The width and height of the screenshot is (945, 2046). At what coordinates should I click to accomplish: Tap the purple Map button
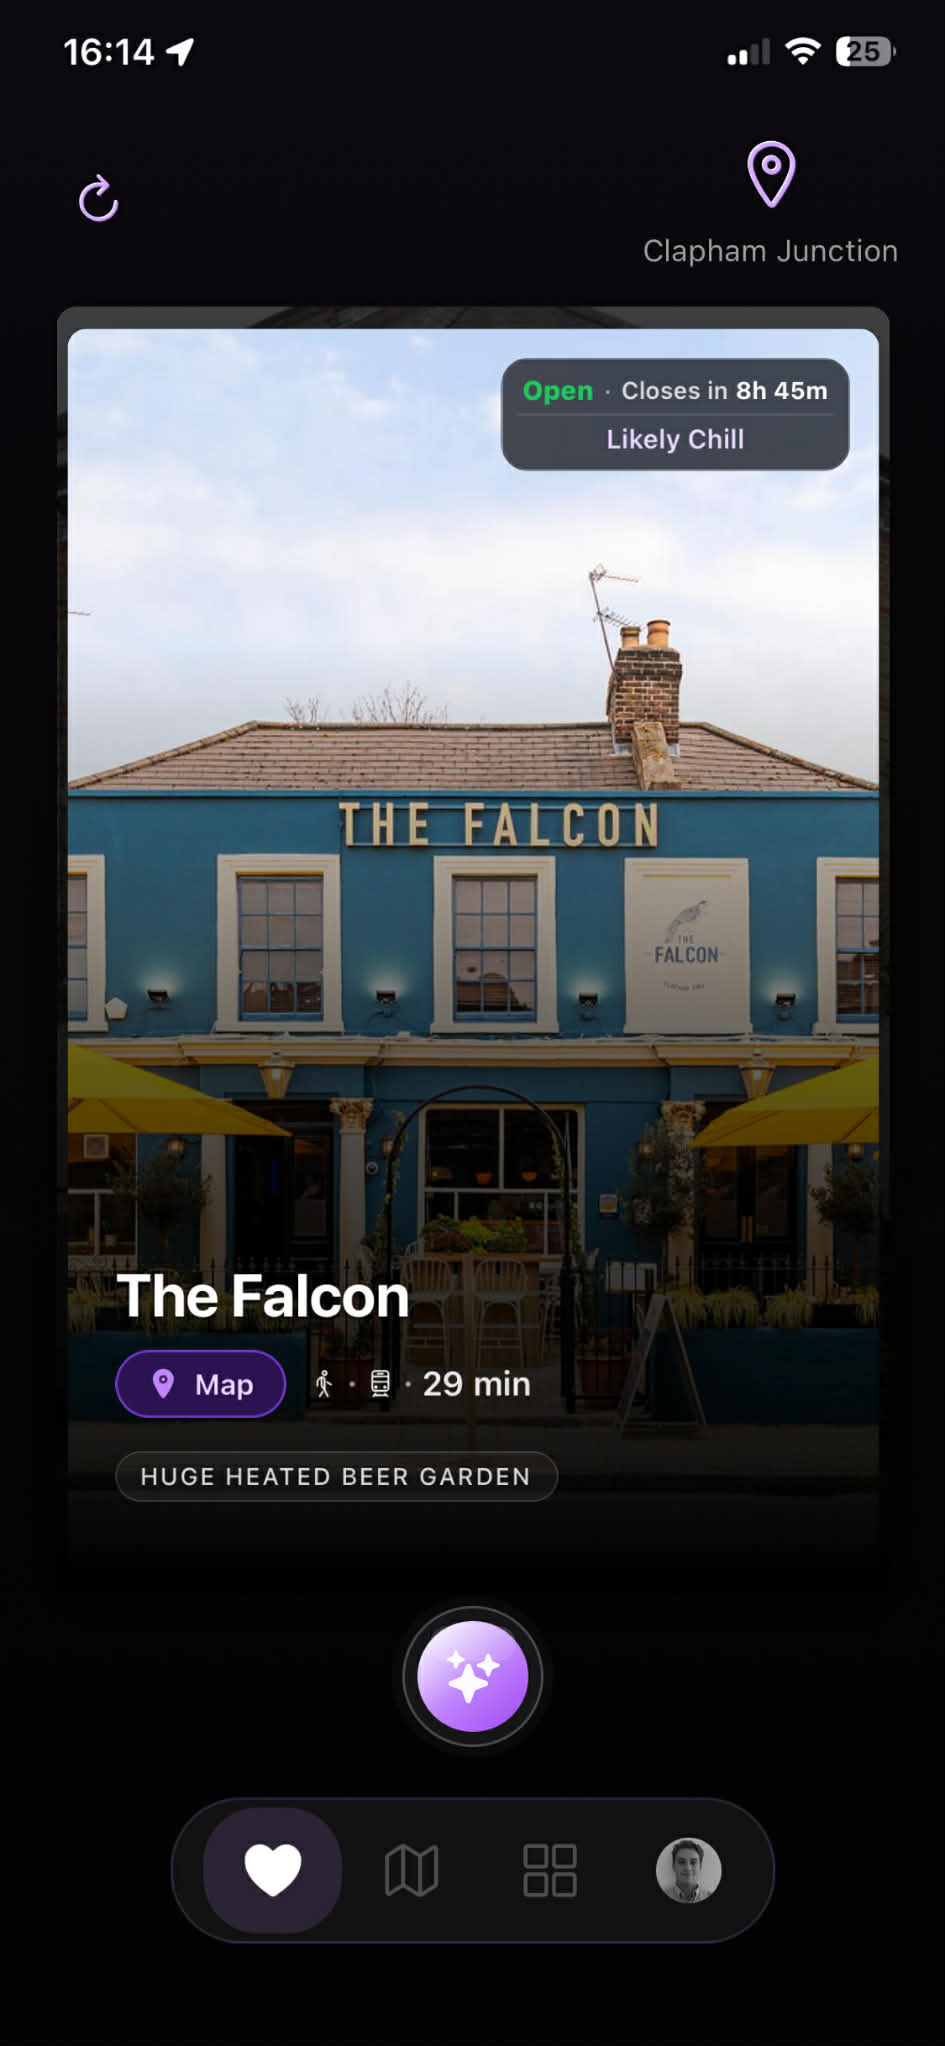[x=201, y=1384]
